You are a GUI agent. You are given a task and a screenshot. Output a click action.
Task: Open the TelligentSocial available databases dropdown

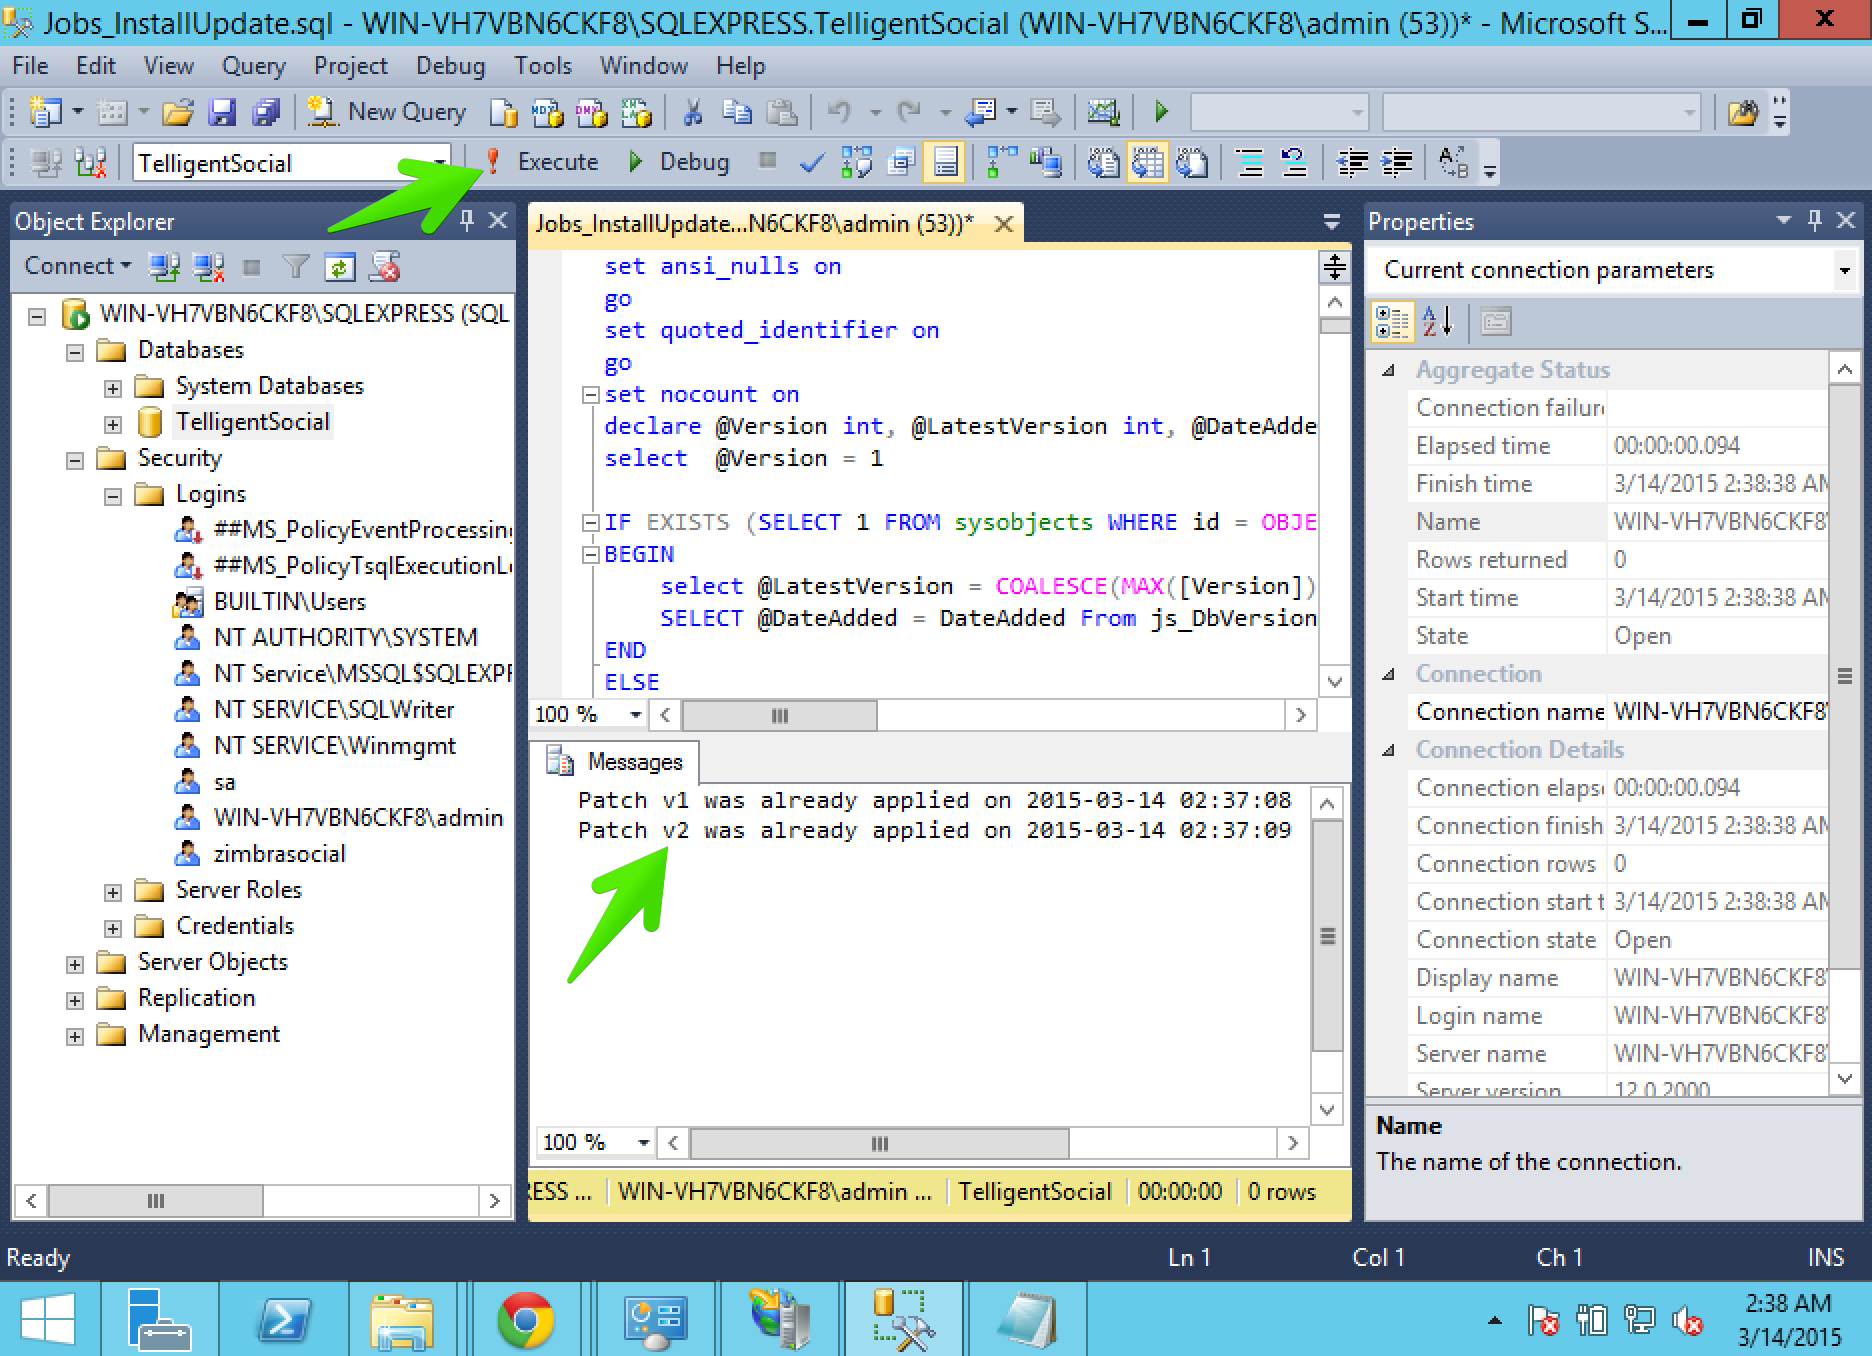click(x=439, y=162)
